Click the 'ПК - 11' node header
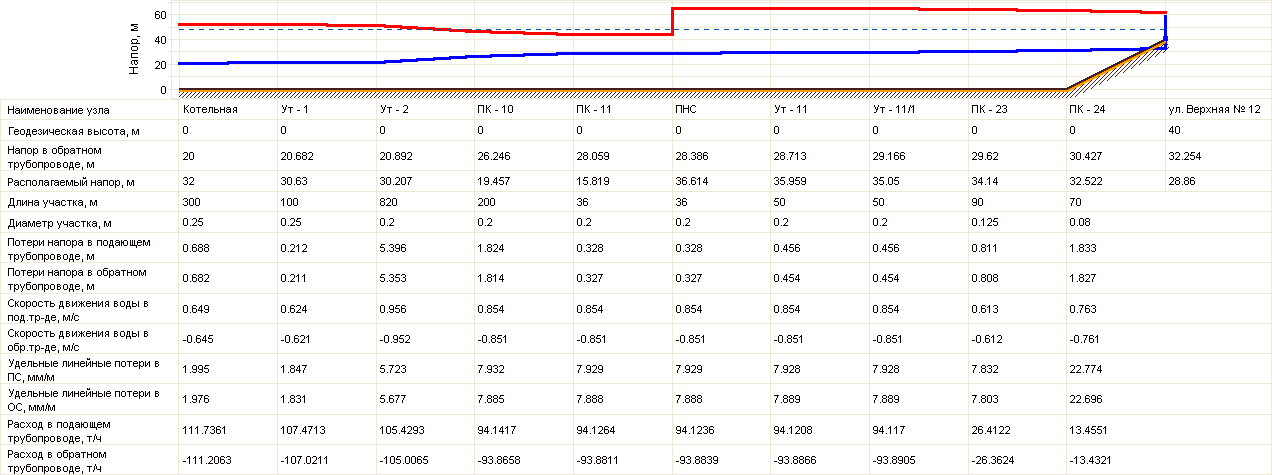 594,109
